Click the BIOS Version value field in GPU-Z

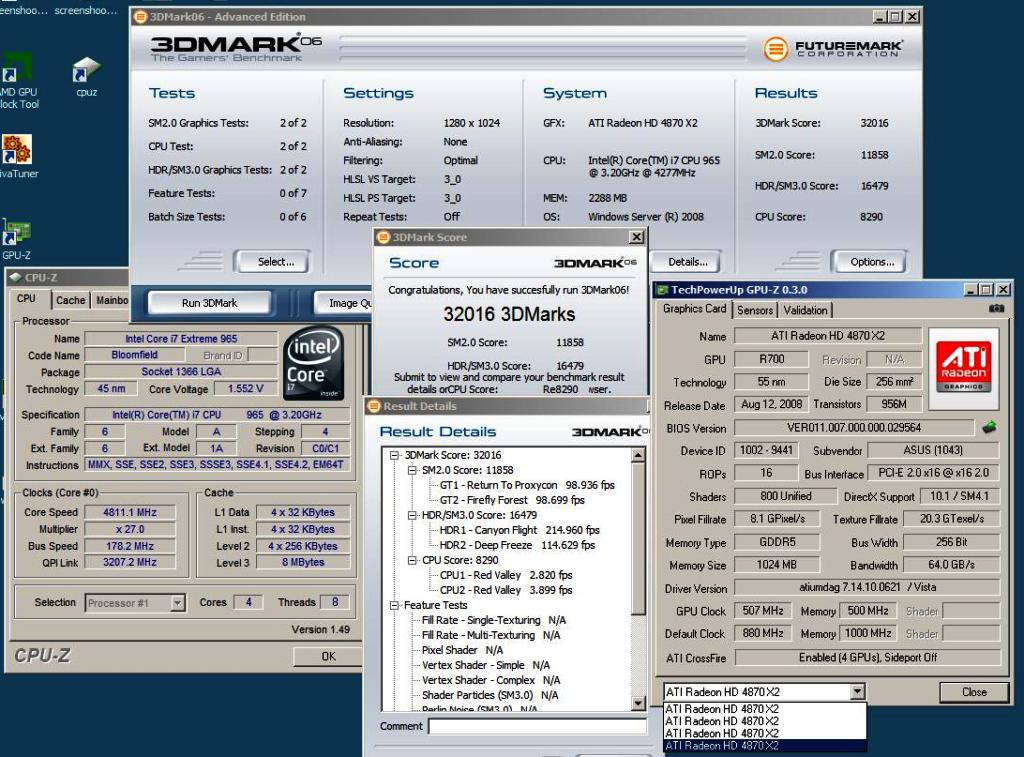click(854, 428)
